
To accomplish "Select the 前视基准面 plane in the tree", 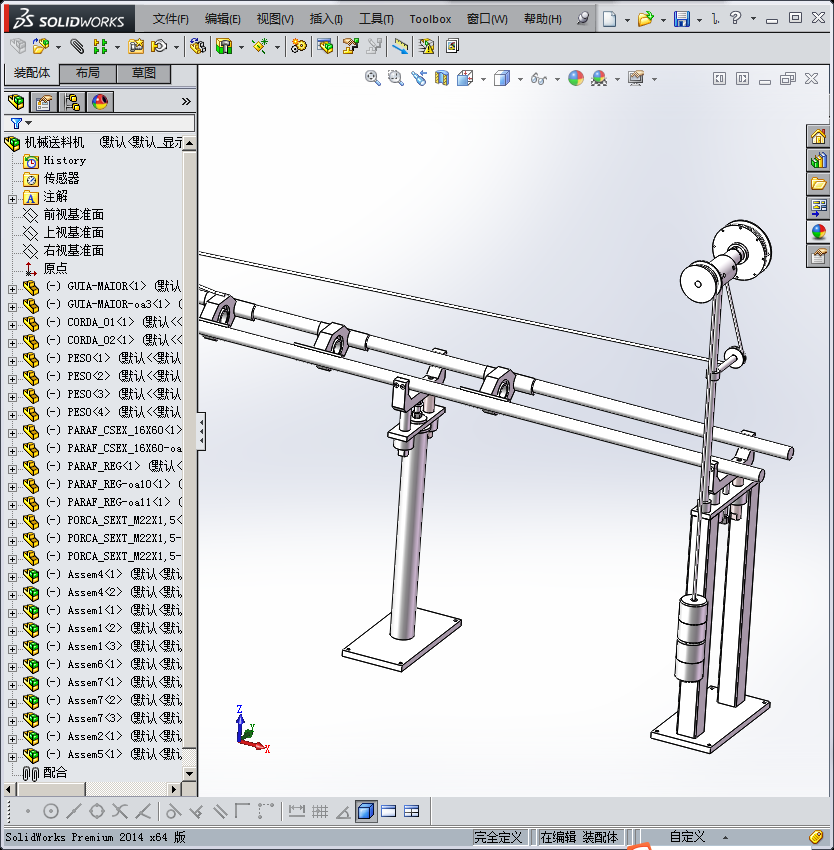I will point(73,215).
